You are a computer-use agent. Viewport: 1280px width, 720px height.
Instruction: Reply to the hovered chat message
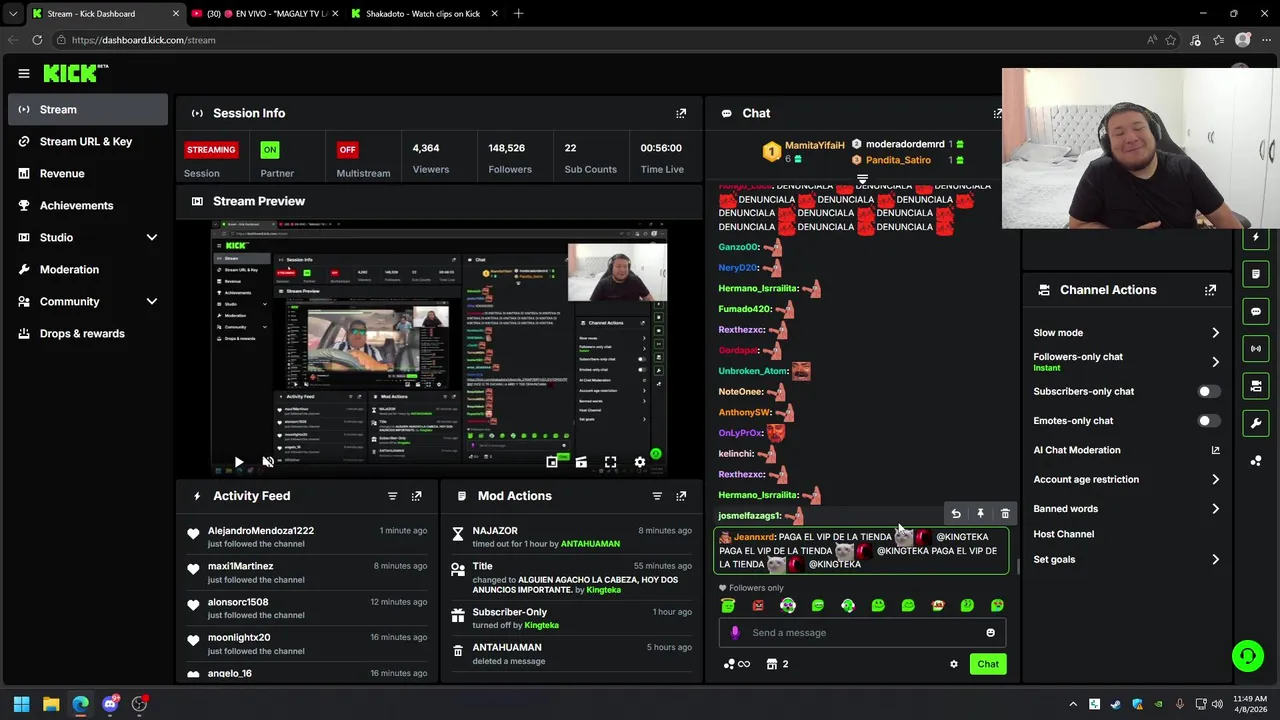pyautogui.click(x=956, y=514)
